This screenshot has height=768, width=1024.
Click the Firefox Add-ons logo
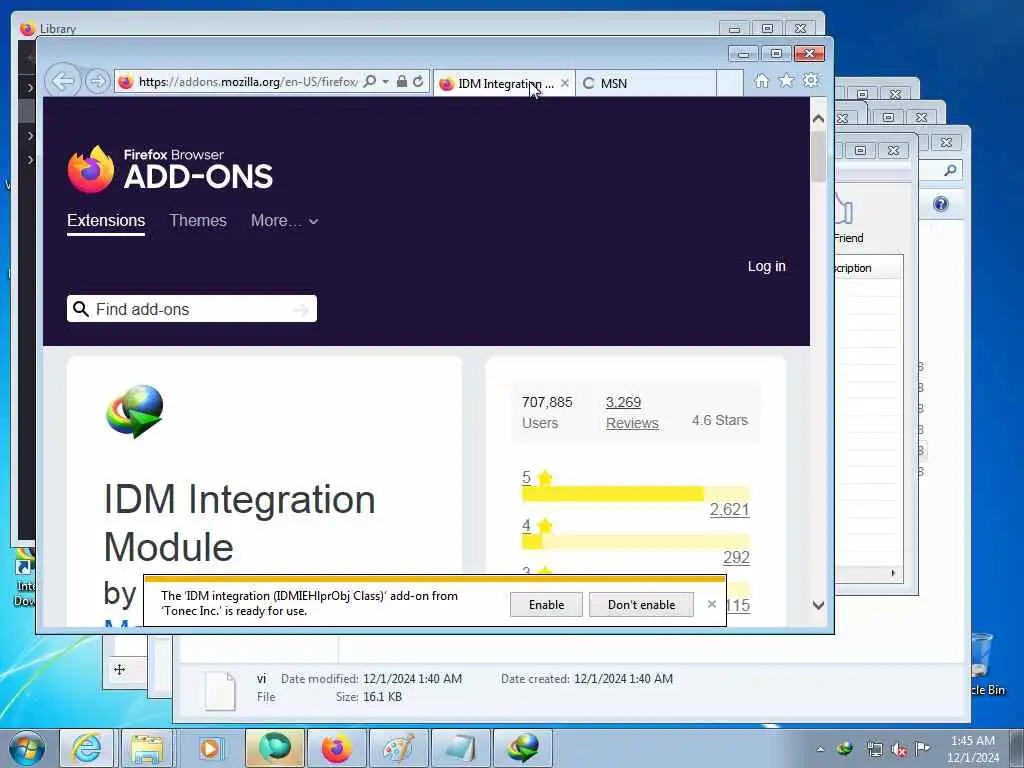tap(170, 169)
